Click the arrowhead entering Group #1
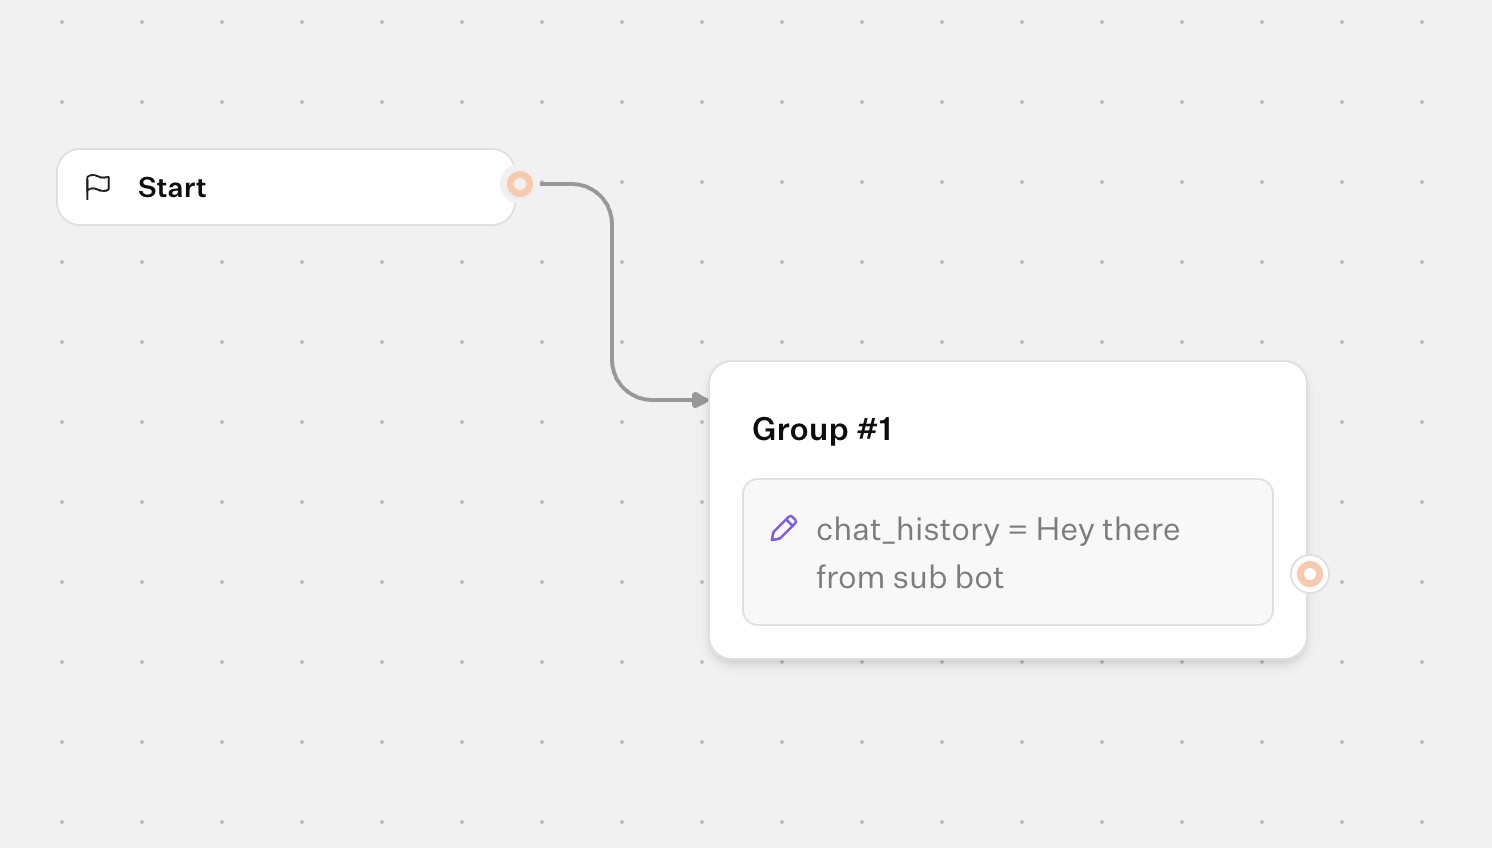 [x=700, y=400]
